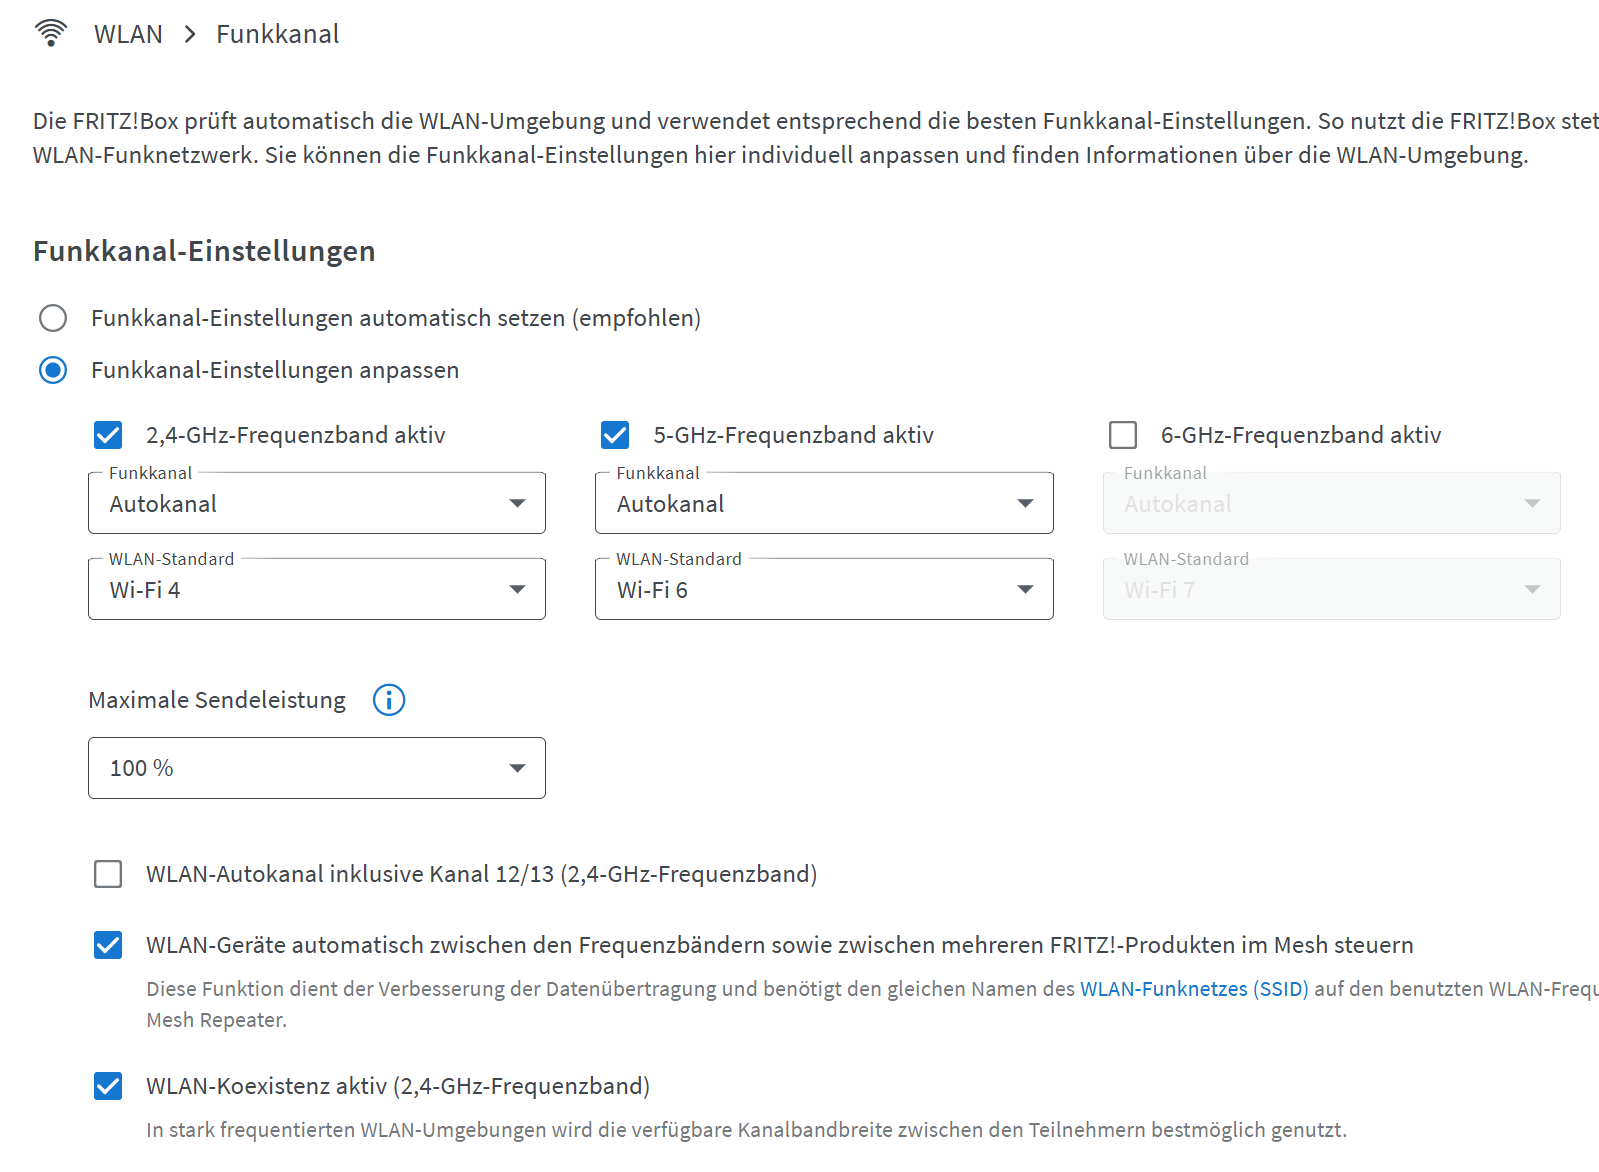Click the breadcrumb chevron arrow after WLAN
This screenshot has width=1599, height=1172.
[x=190, y=34]
